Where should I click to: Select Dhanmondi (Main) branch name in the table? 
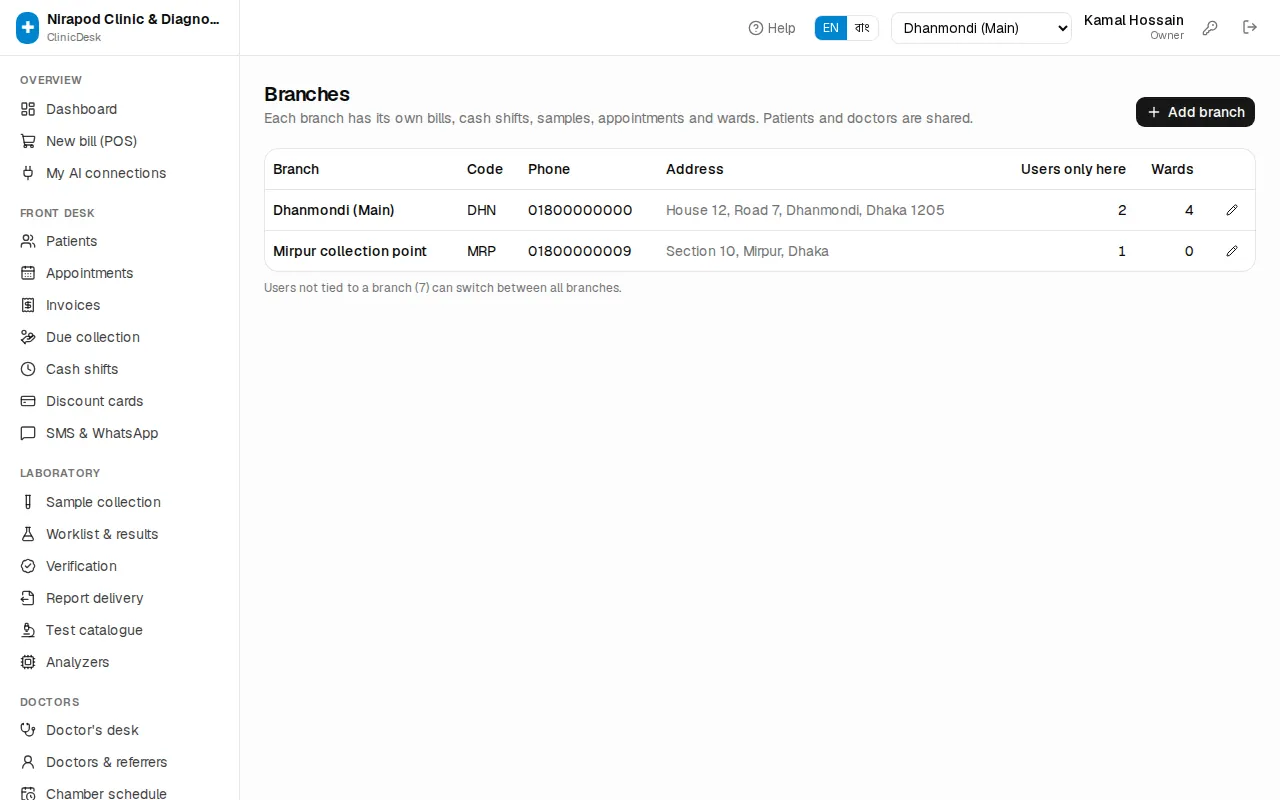334,210
